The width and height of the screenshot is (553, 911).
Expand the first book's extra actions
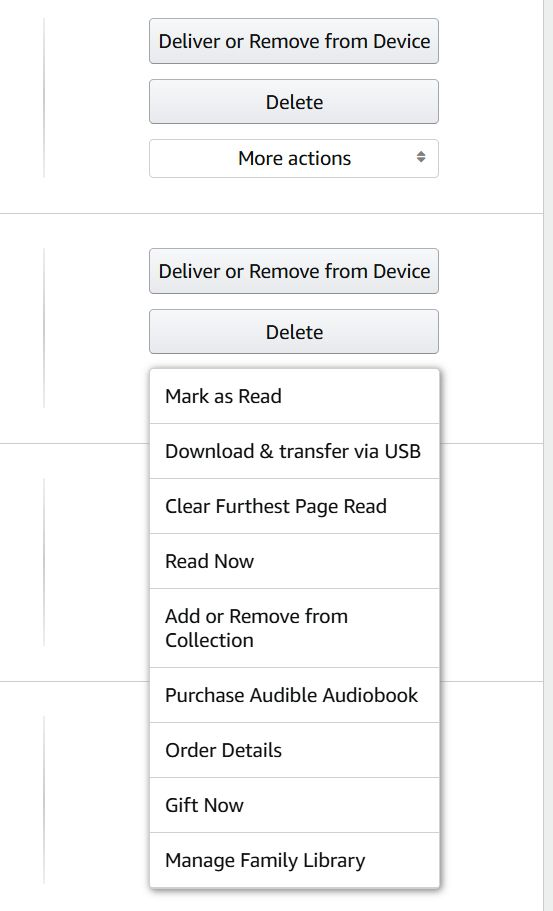pyautogui.click(x=294, y=158)
